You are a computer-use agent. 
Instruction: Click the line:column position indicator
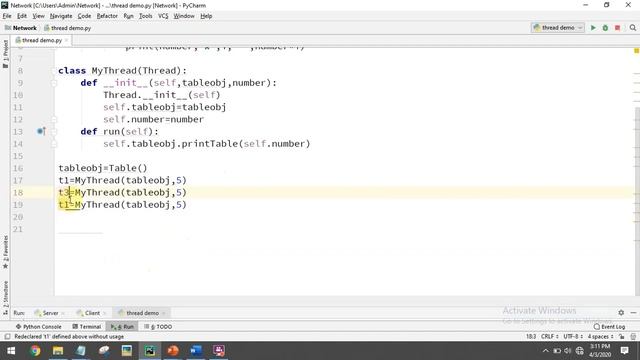tap(531, 337)
